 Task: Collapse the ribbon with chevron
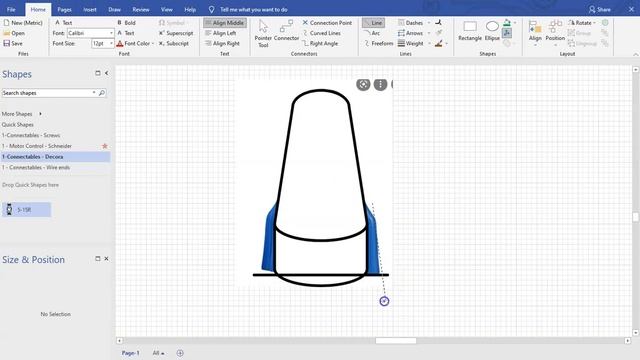[636, 54]
